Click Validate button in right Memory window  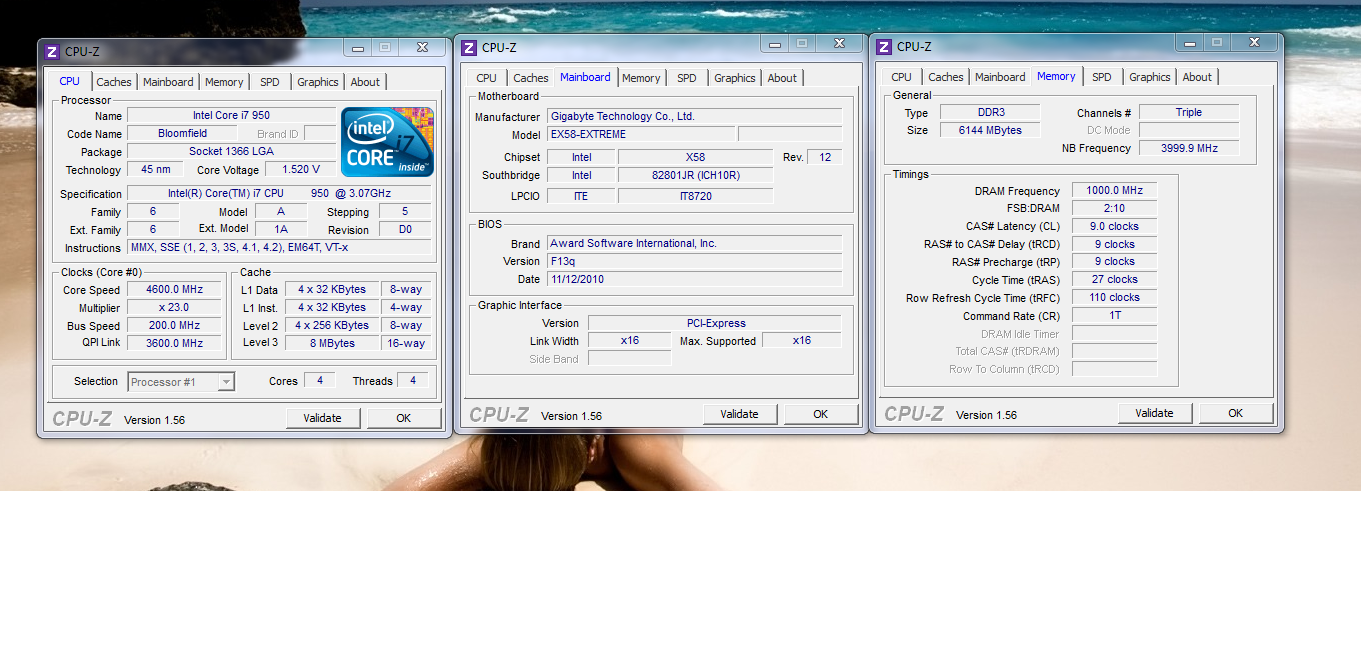pyautogui.click(x=1155, y=413)
